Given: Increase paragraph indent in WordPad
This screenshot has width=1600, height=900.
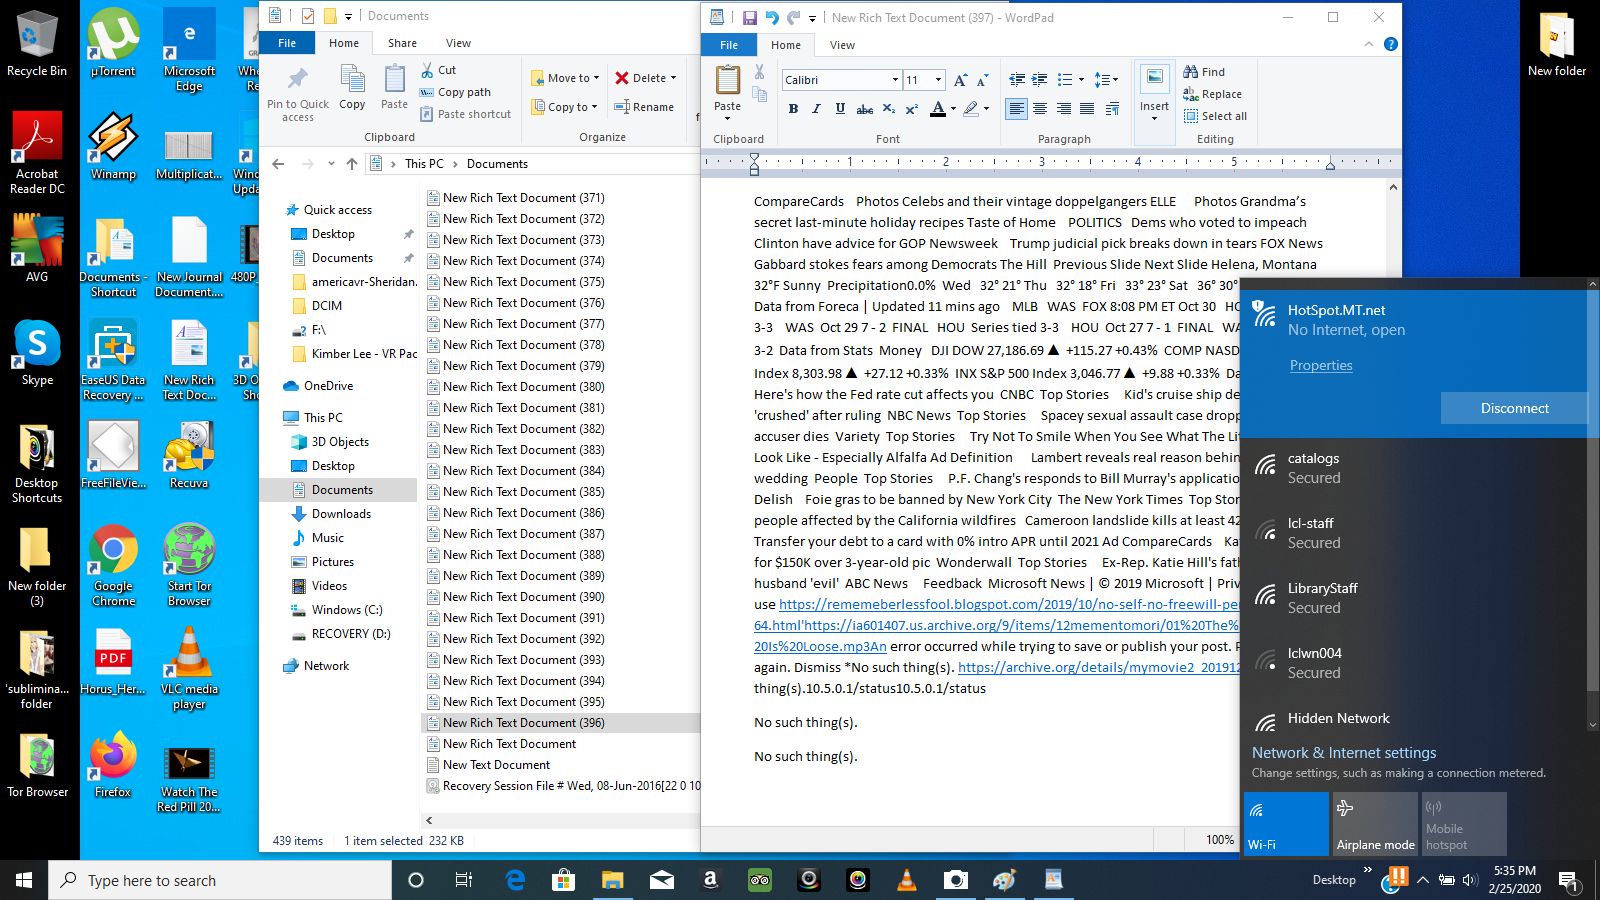Looking at the screenshot, I should click(x=1040, y=79).
